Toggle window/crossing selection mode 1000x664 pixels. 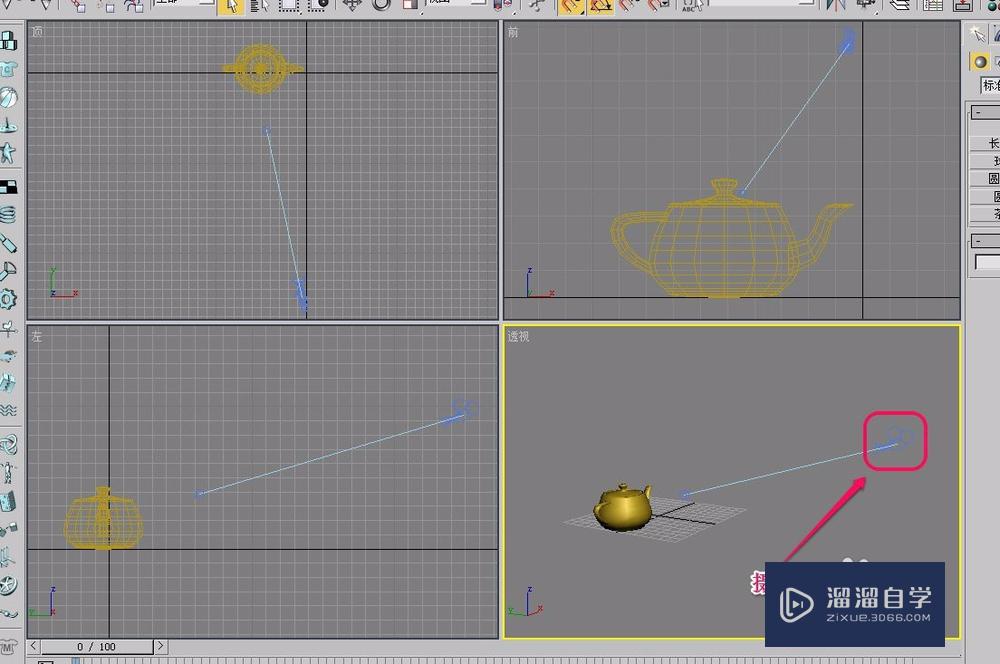(318, 6)
